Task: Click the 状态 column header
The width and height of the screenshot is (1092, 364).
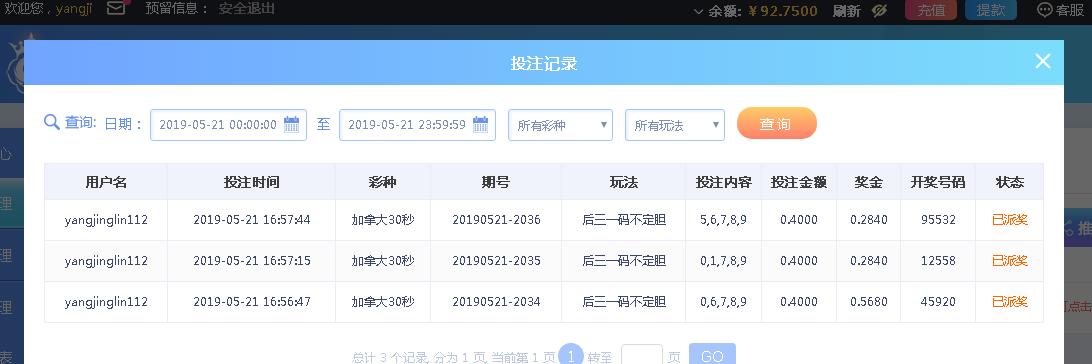Action: coord(1010,182)
